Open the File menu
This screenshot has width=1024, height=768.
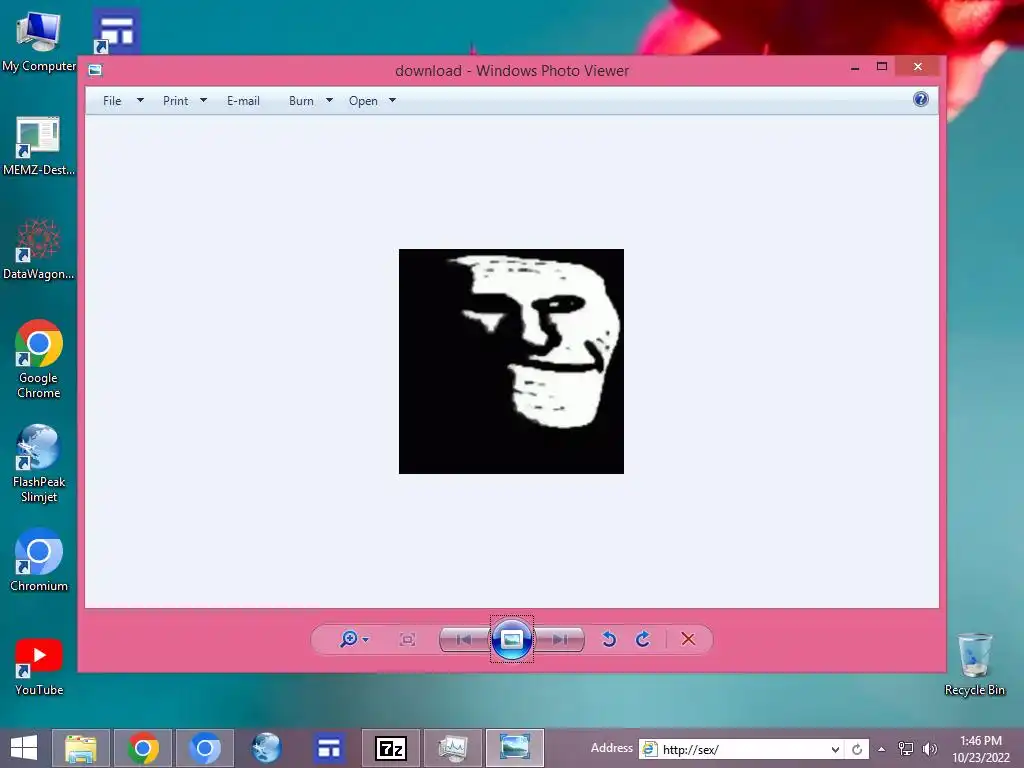click(112, 101)
